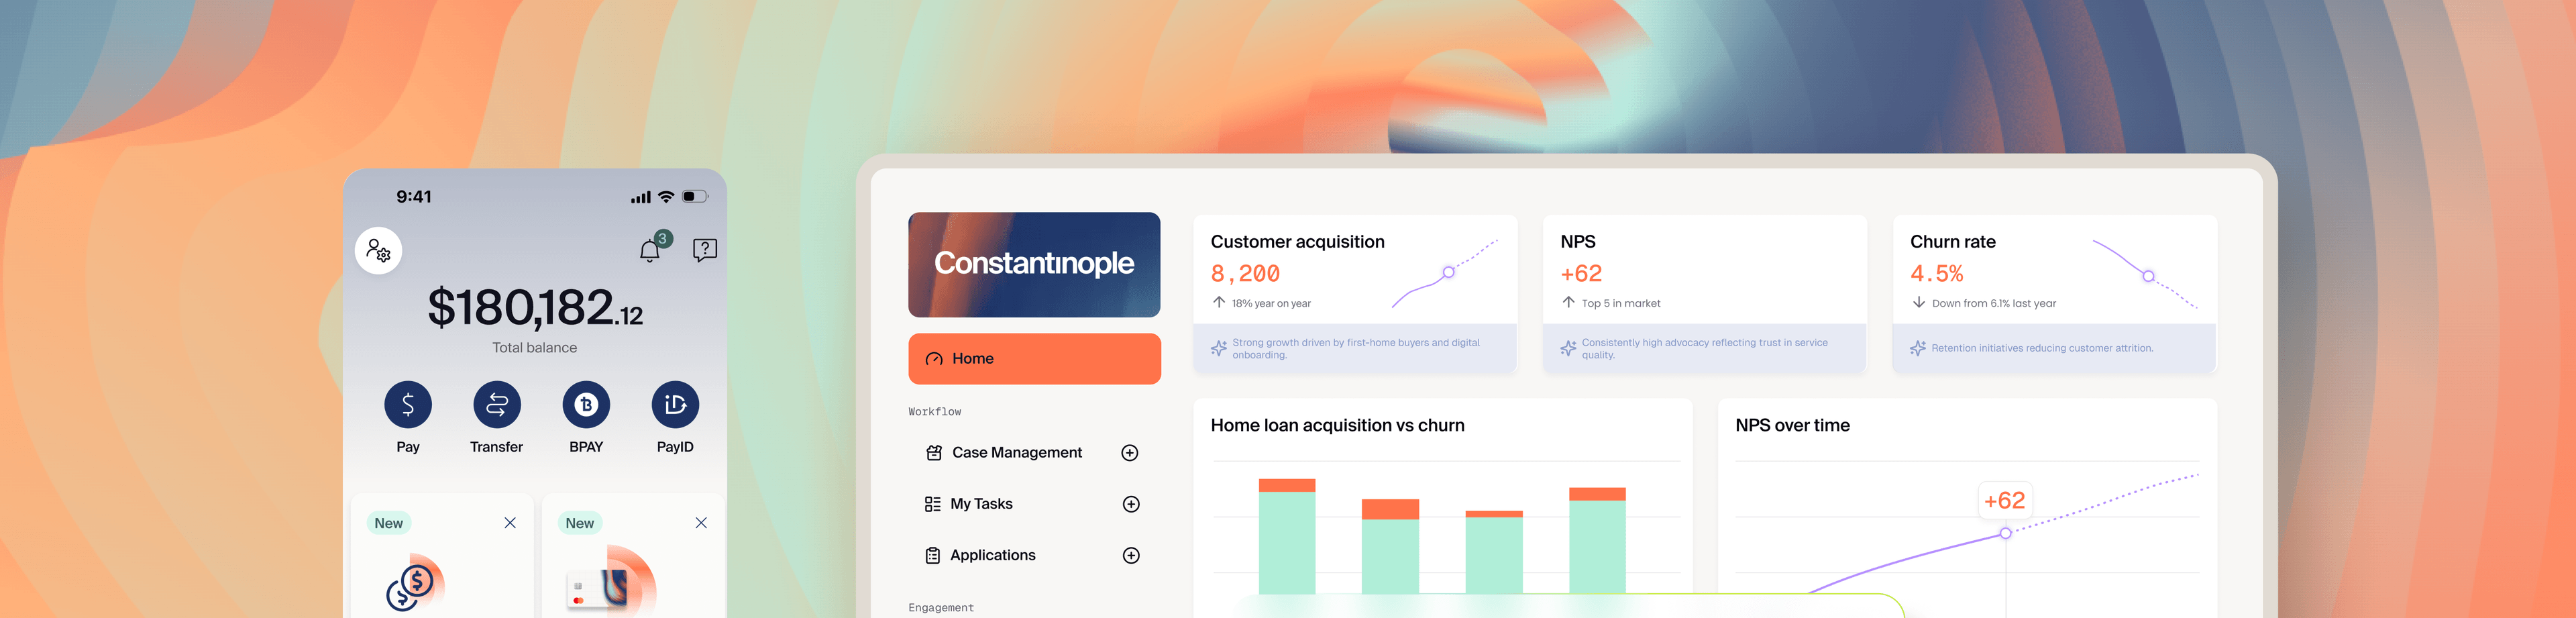Click the total balance amount
This screenshot has width=2576, height=618.
[534, 308]
